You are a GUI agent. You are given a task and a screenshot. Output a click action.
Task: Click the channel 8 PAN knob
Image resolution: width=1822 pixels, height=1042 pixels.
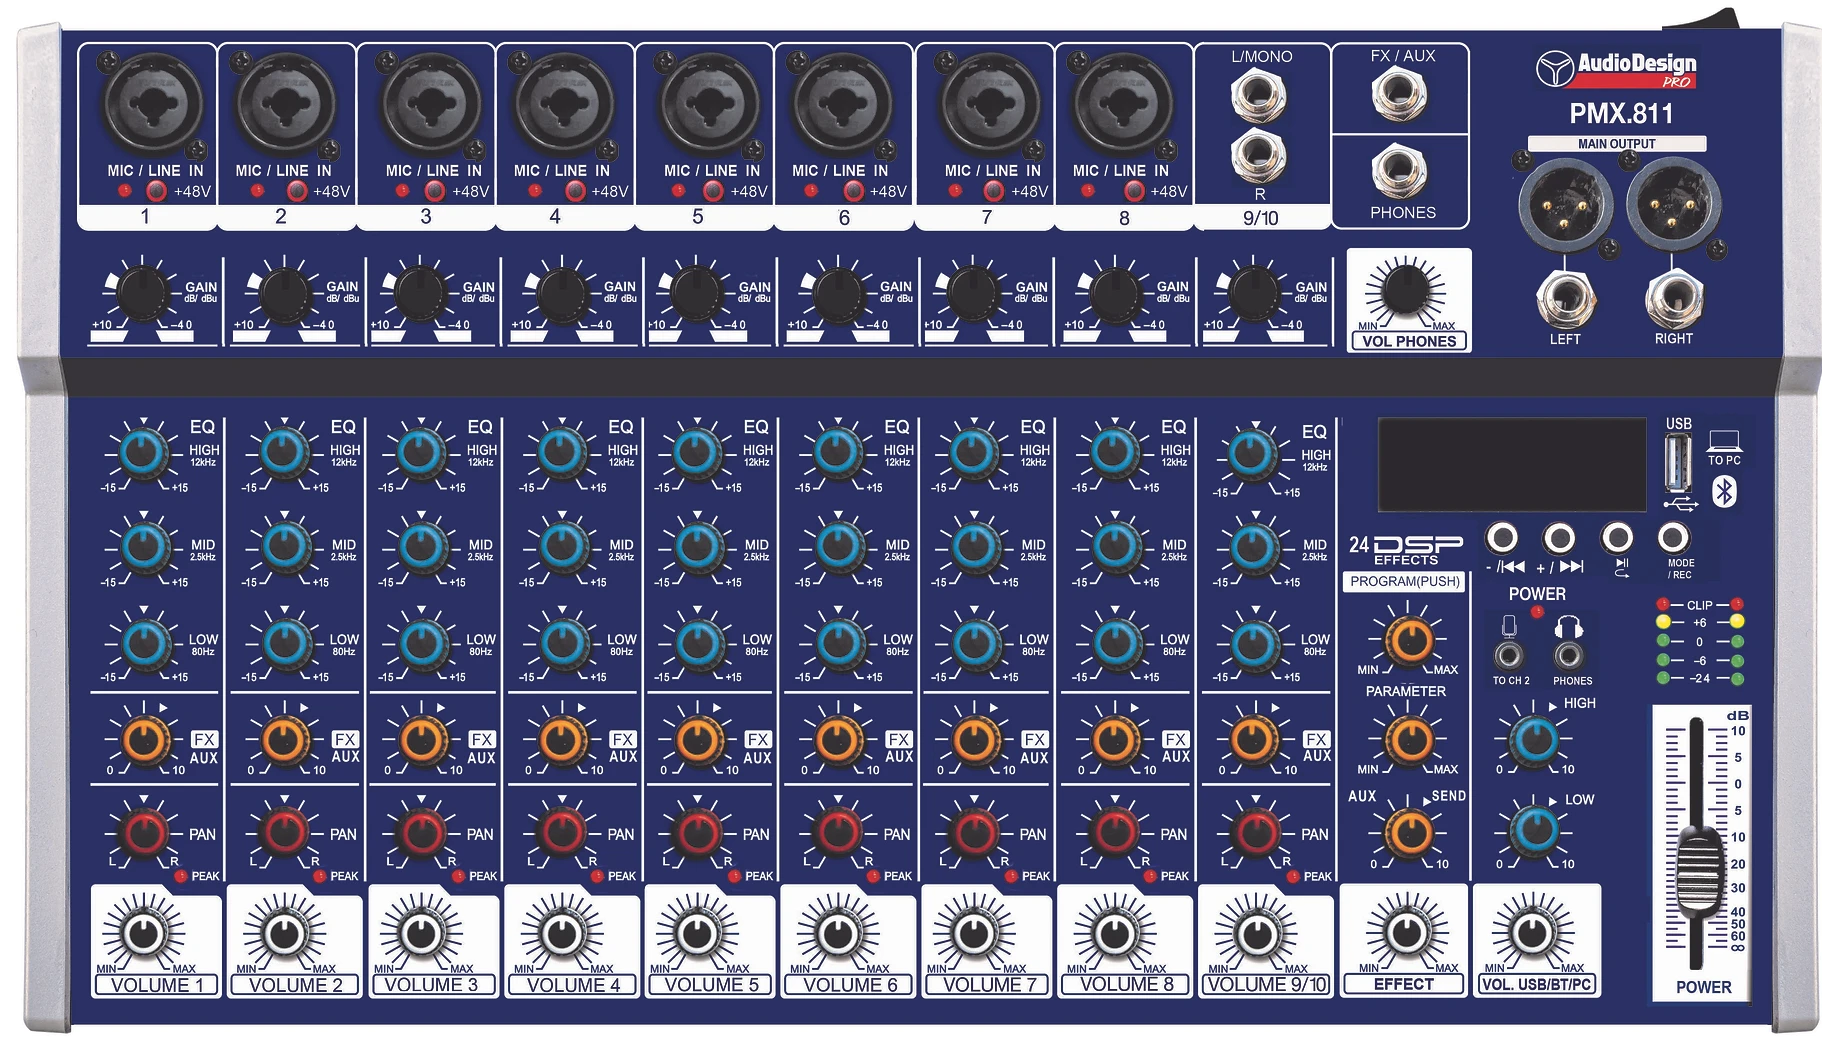[1115, 832]
